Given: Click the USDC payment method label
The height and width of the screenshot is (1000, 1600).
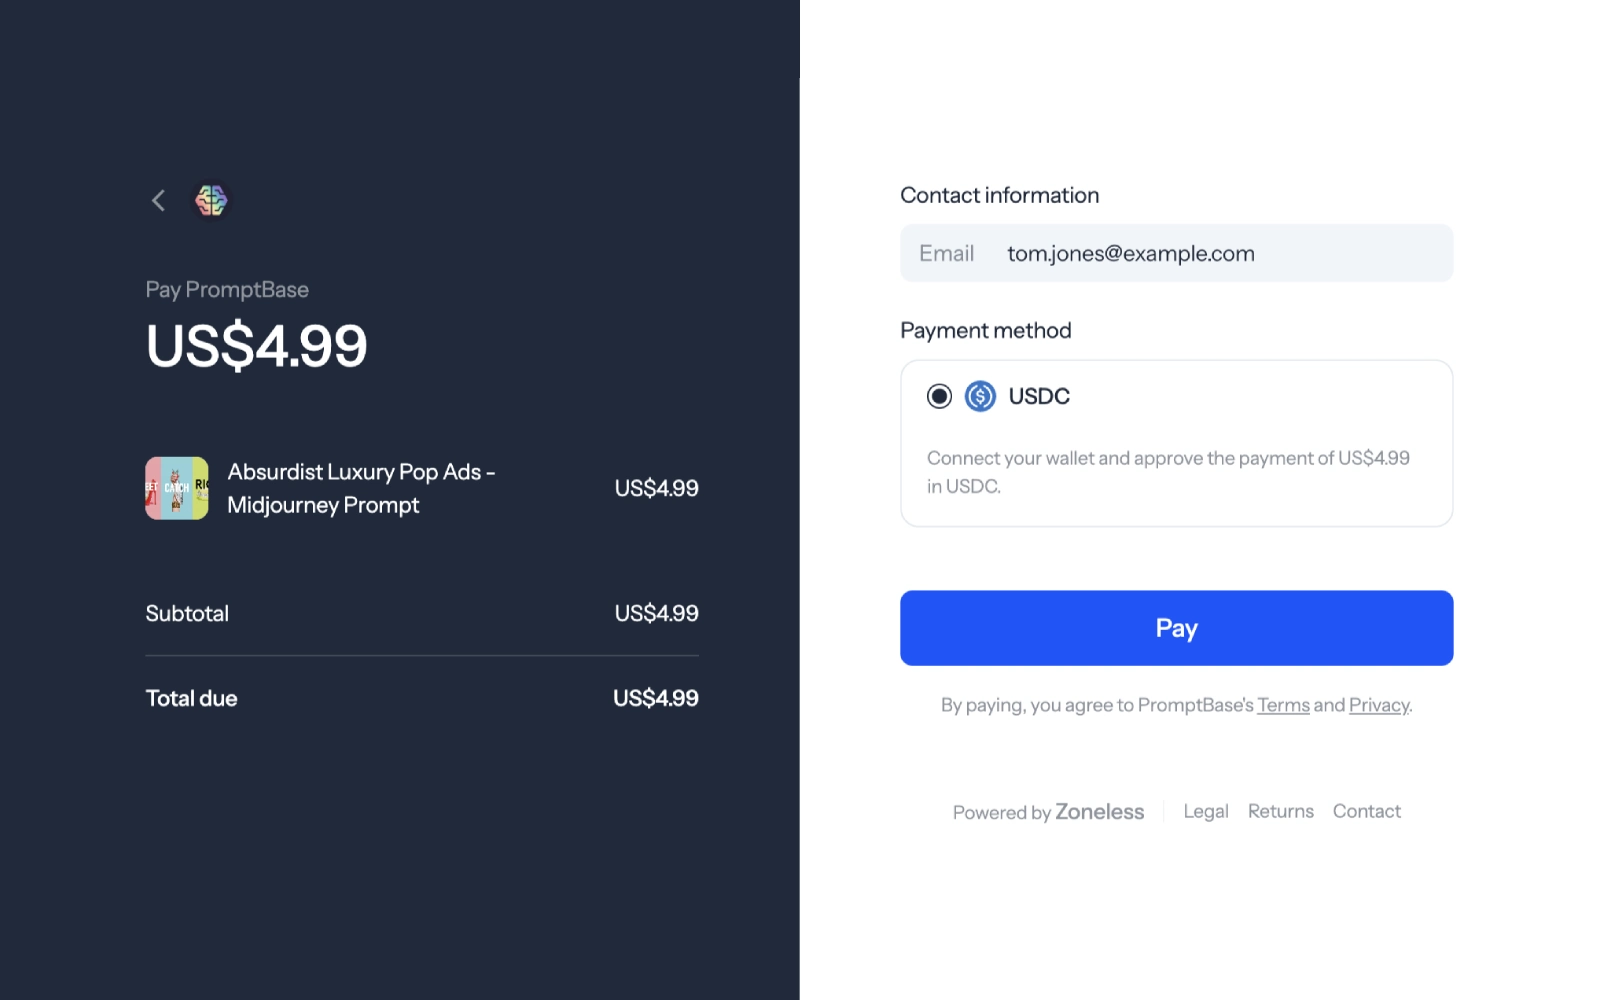Looking at the screenshot, I should 1039,396.
